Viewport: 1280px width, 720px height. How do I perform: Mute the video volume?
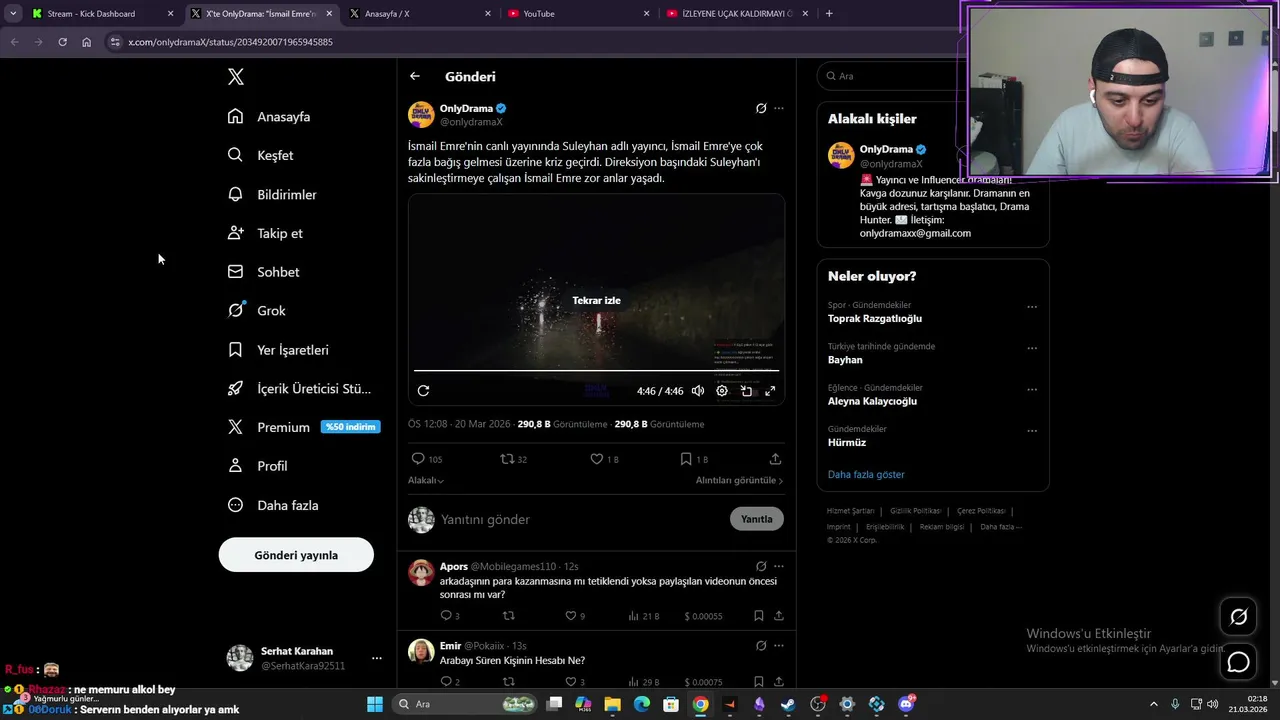pos(698,391)
